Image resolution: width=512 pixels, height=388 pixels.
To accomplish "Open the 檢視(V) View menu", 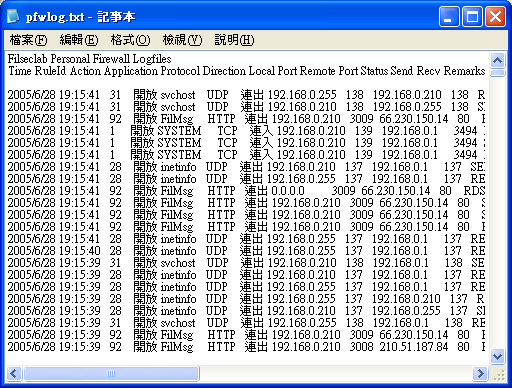I will 182,40.
